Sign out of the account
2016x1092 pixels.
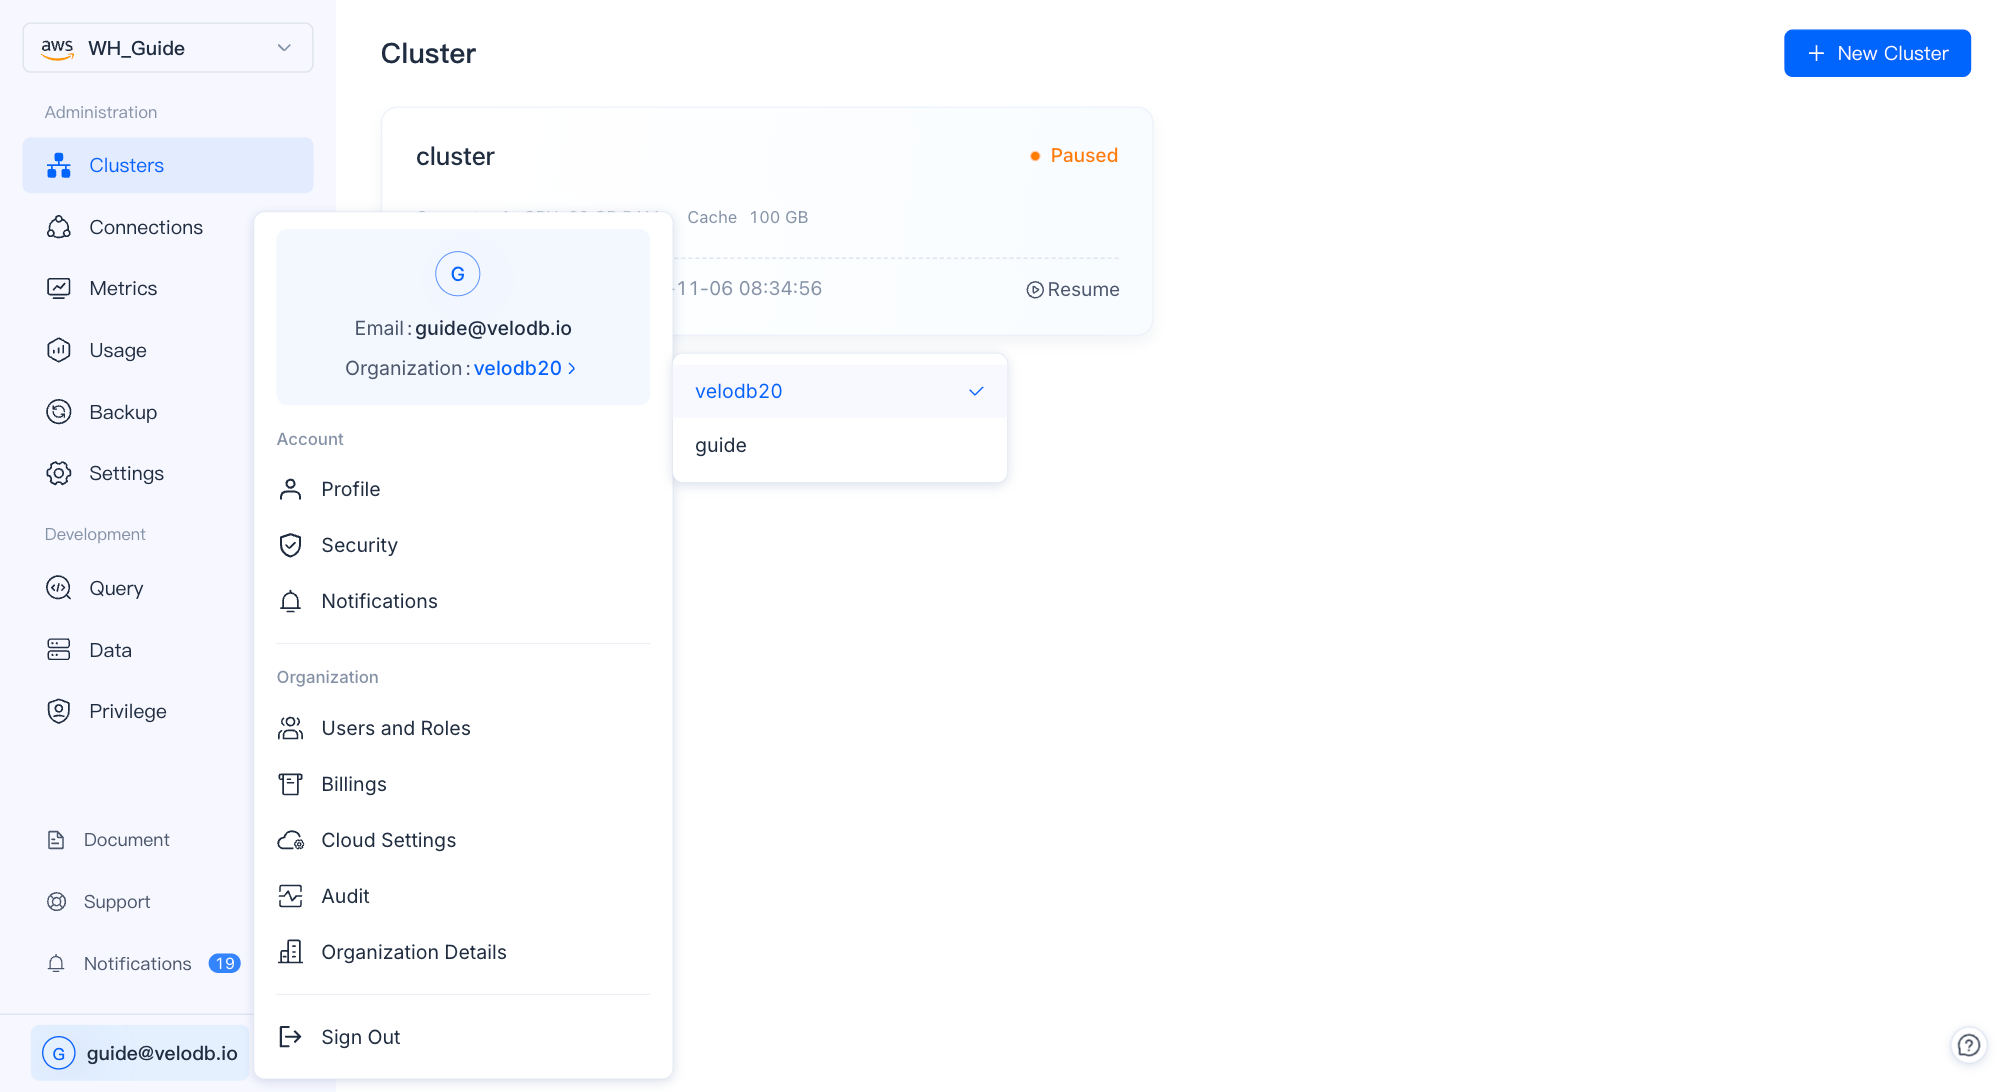click(x=360, y=1037)
